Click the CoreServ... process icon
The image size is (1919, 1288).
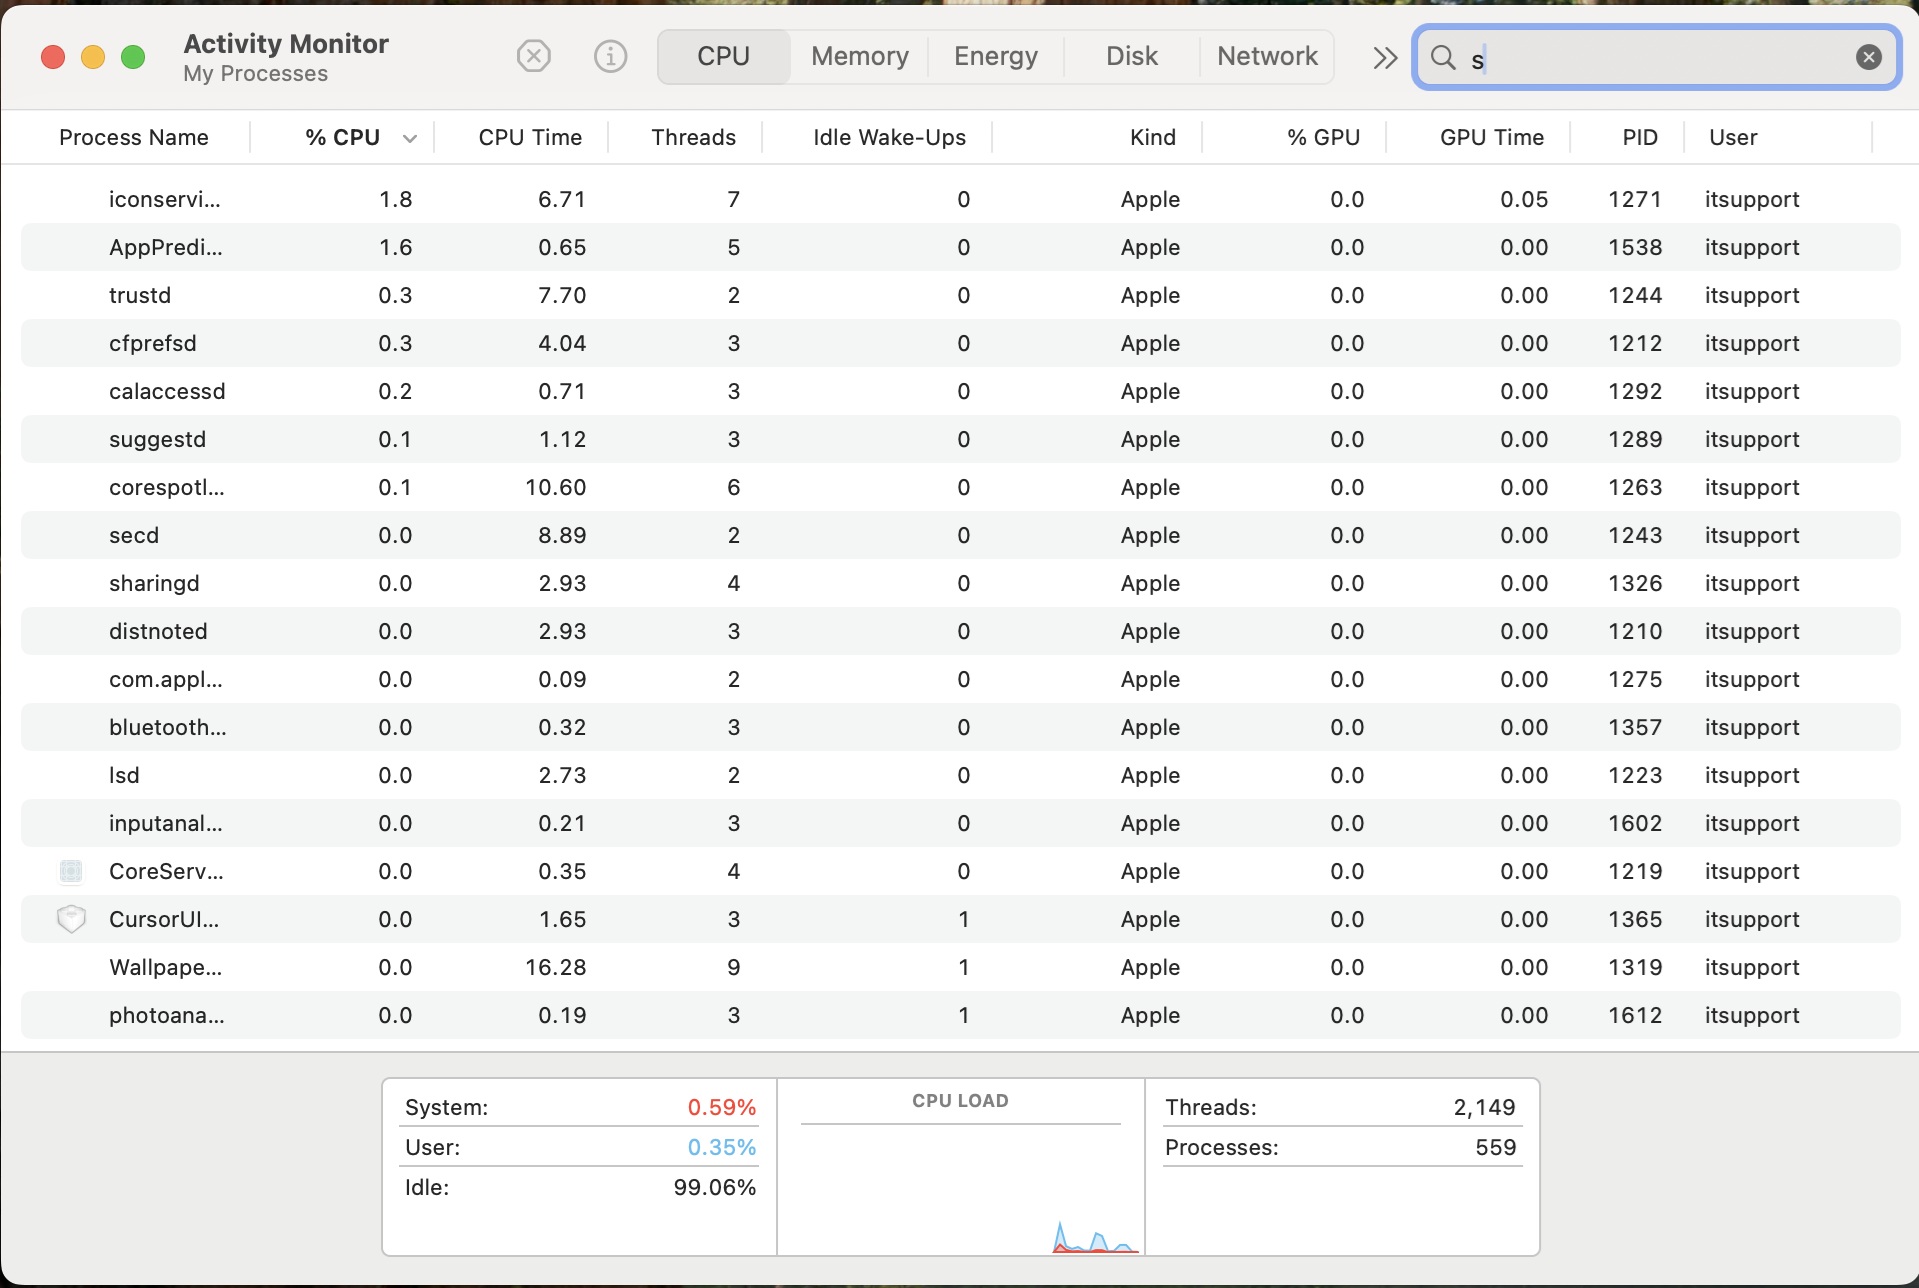71,871
